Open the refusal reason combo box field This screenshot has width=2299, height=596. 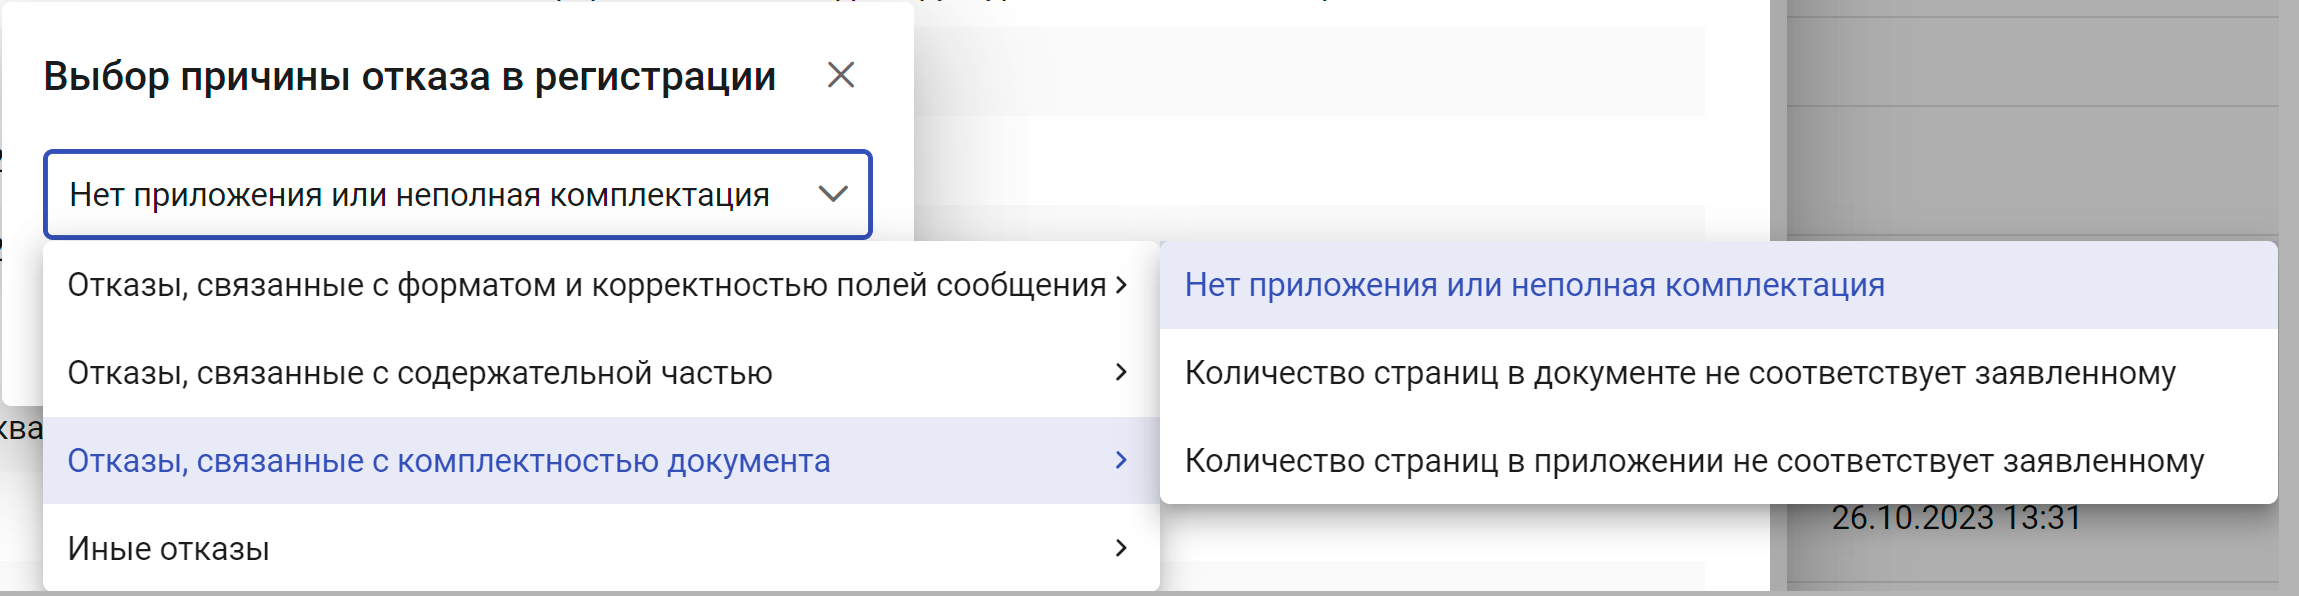[x=458, y=194]
